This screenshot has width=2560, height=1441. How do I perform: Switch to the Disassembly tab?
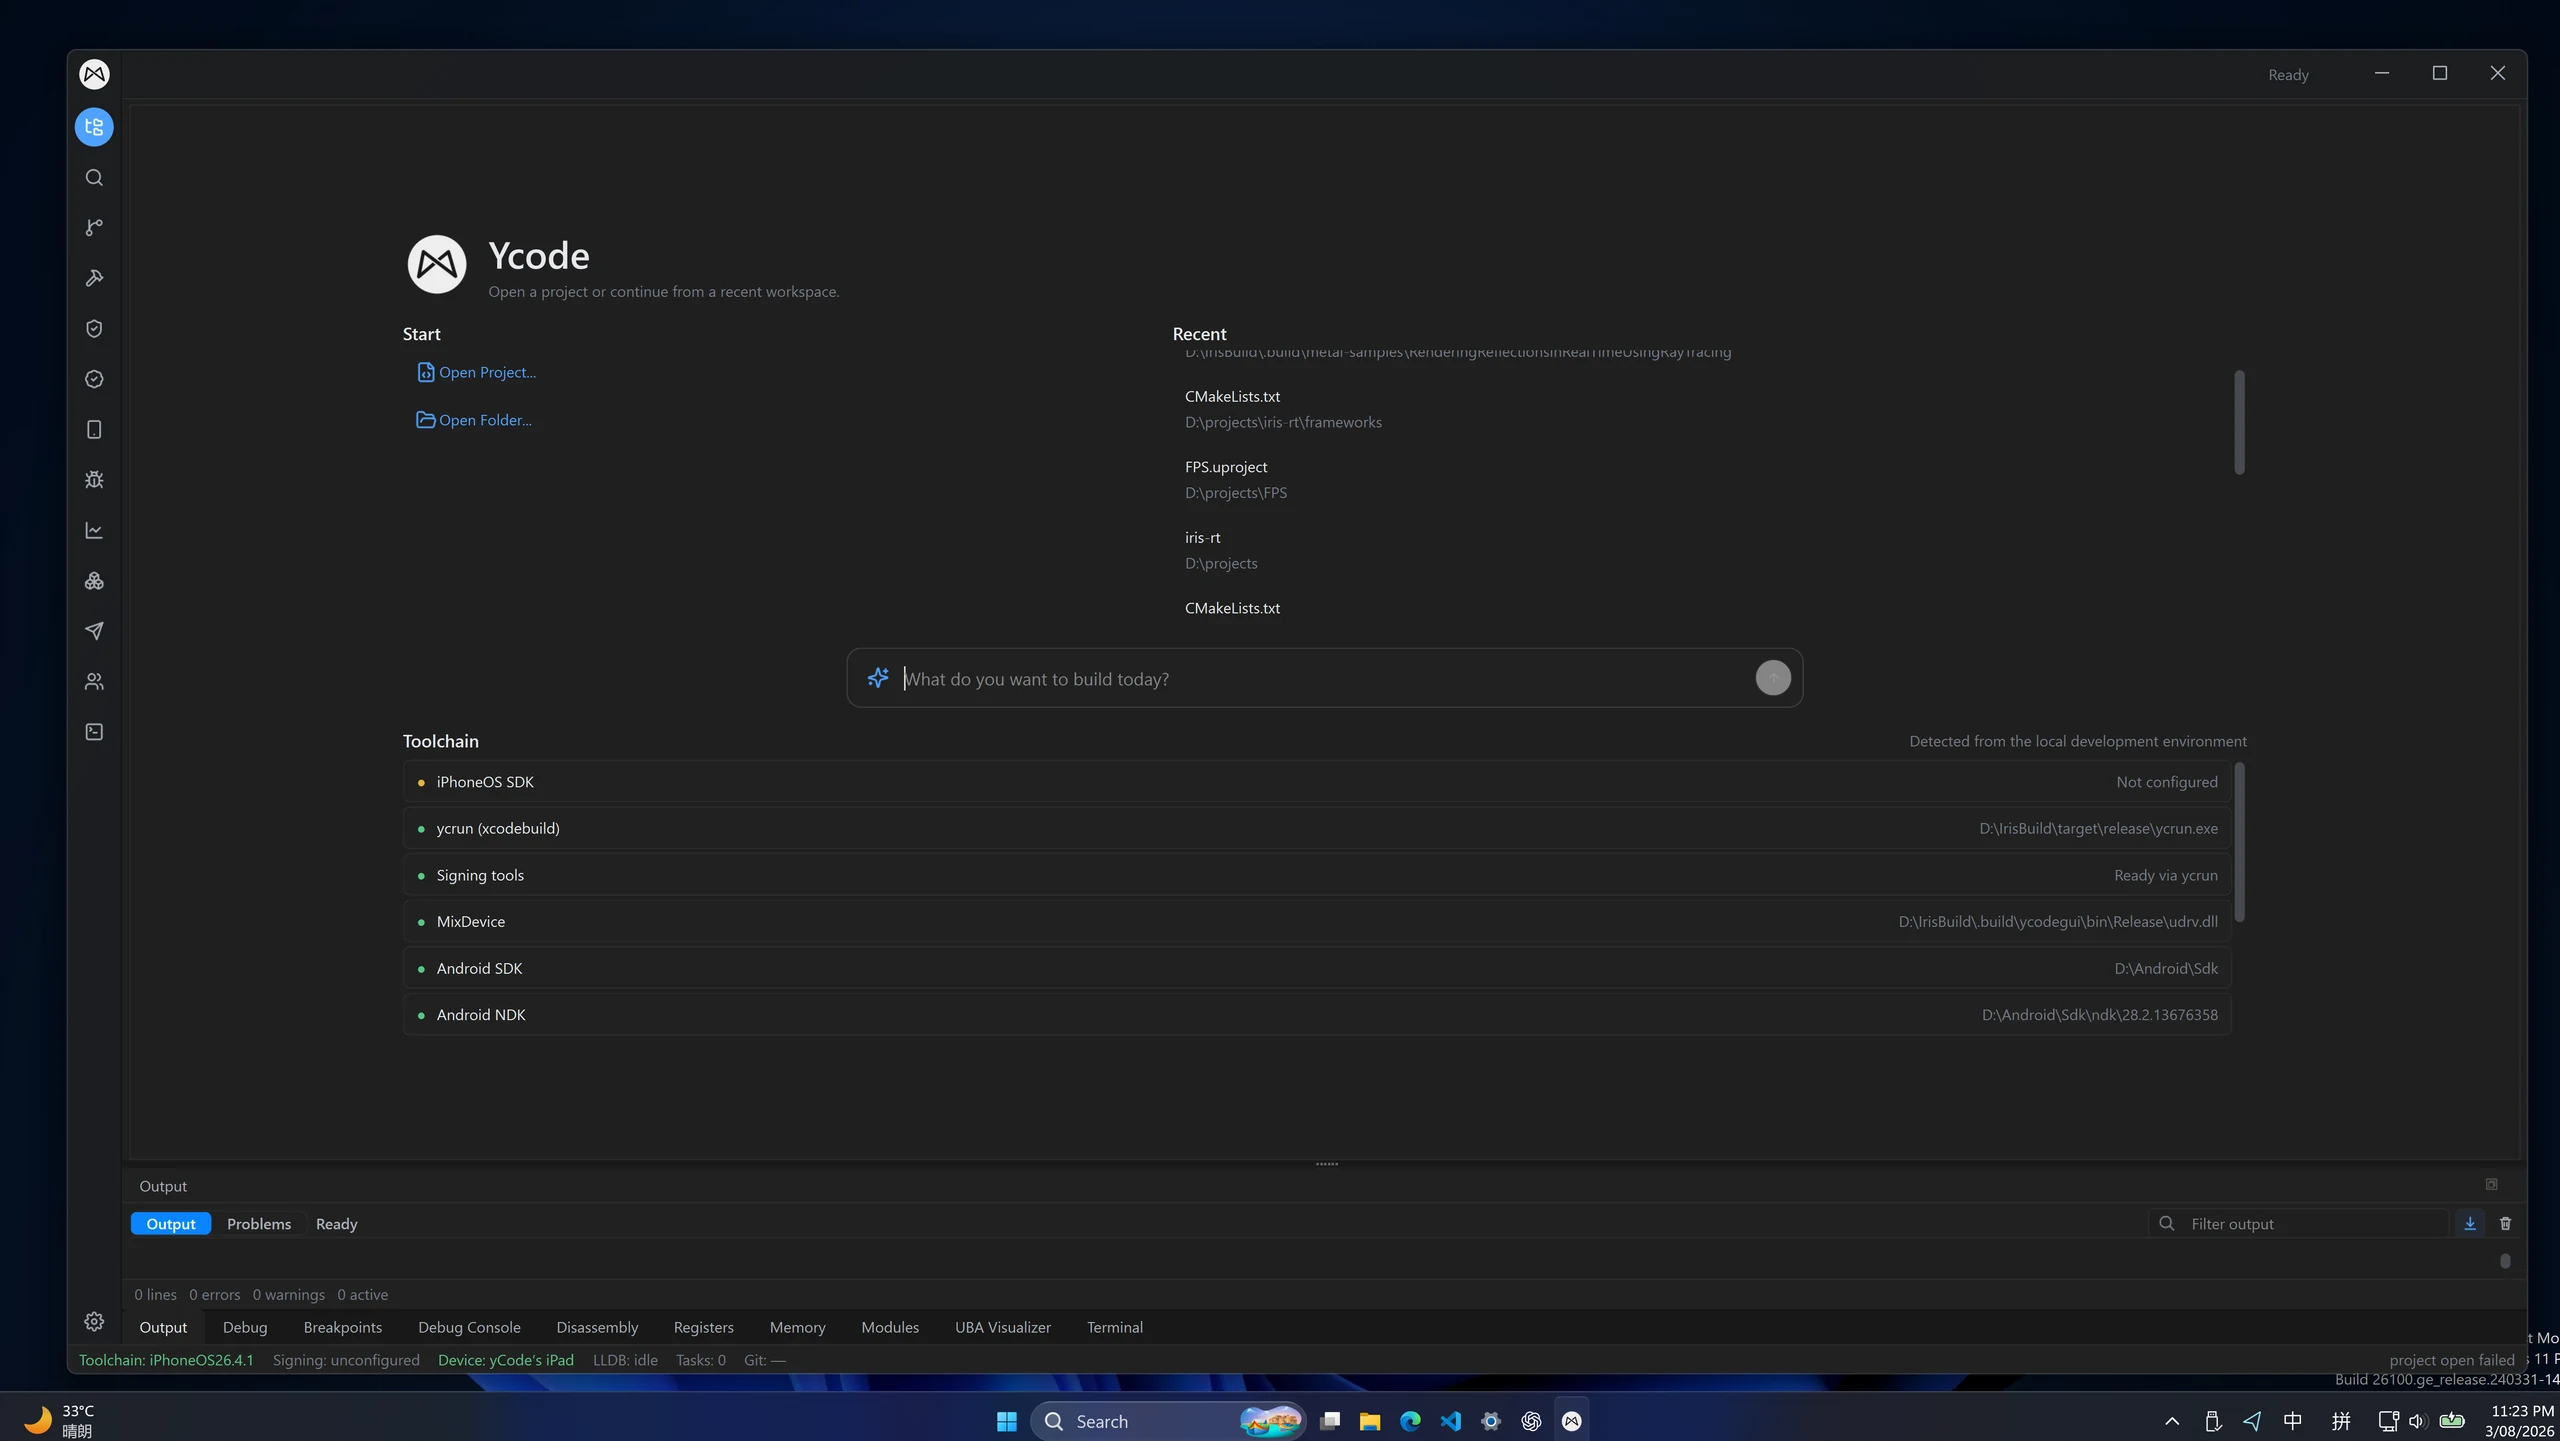coord(597,1327)
